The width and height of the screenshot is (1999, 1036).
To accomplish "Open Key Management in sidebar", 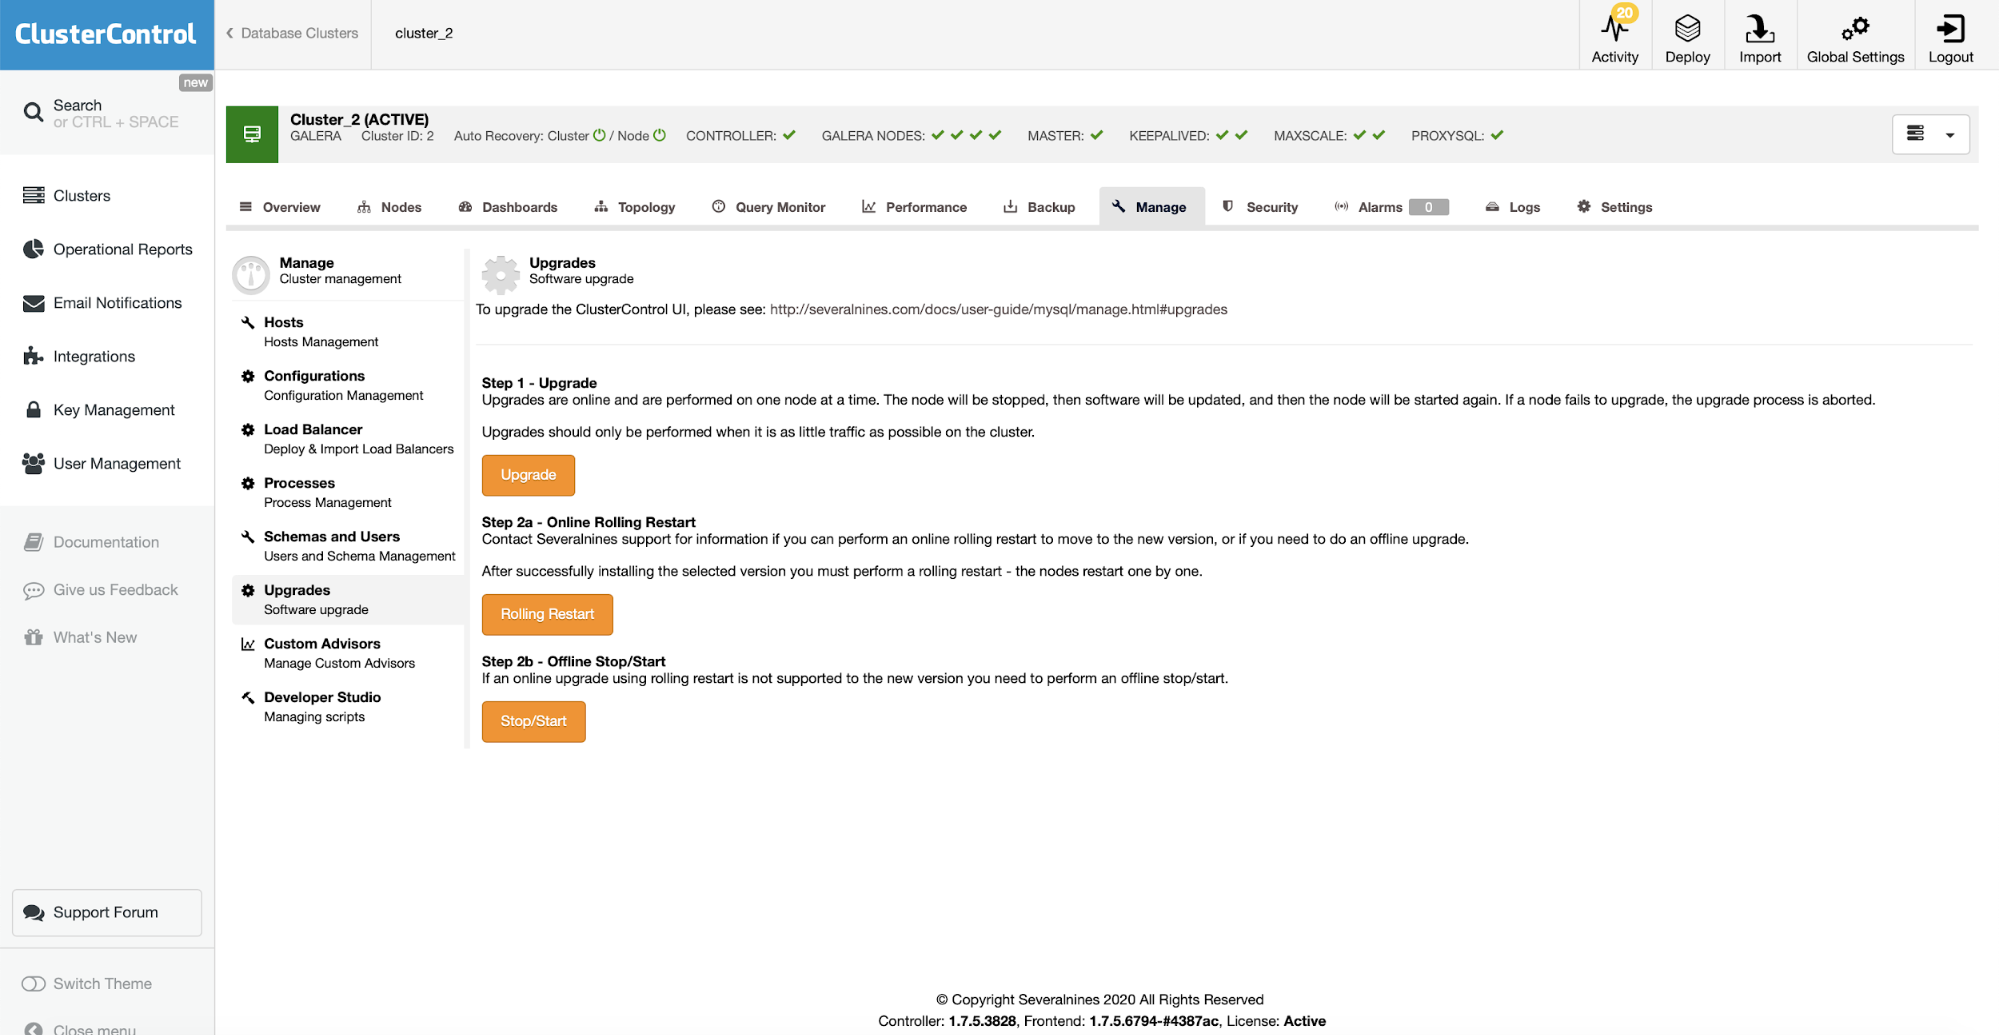I will coord(99,410).
